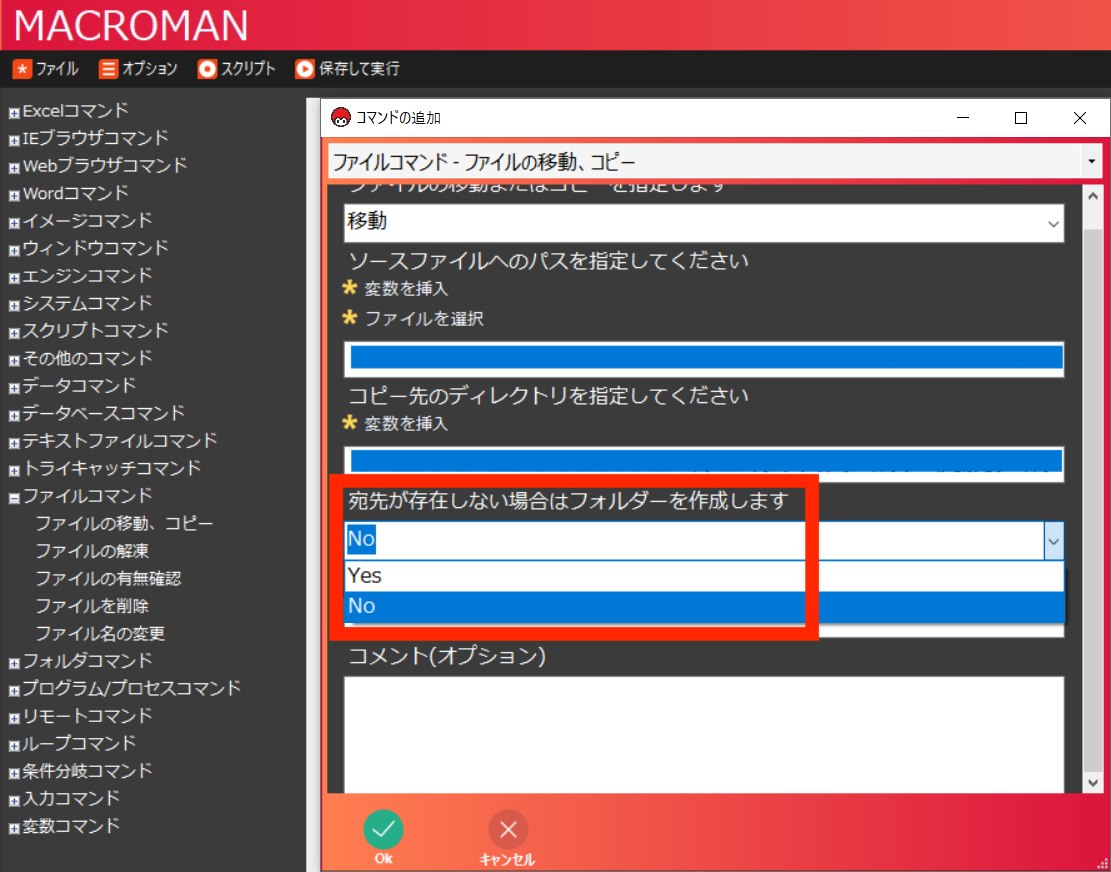Expand the IEブラウザコマンド tree node
This screenshot has width=1111, height=872.
point(13,140)
